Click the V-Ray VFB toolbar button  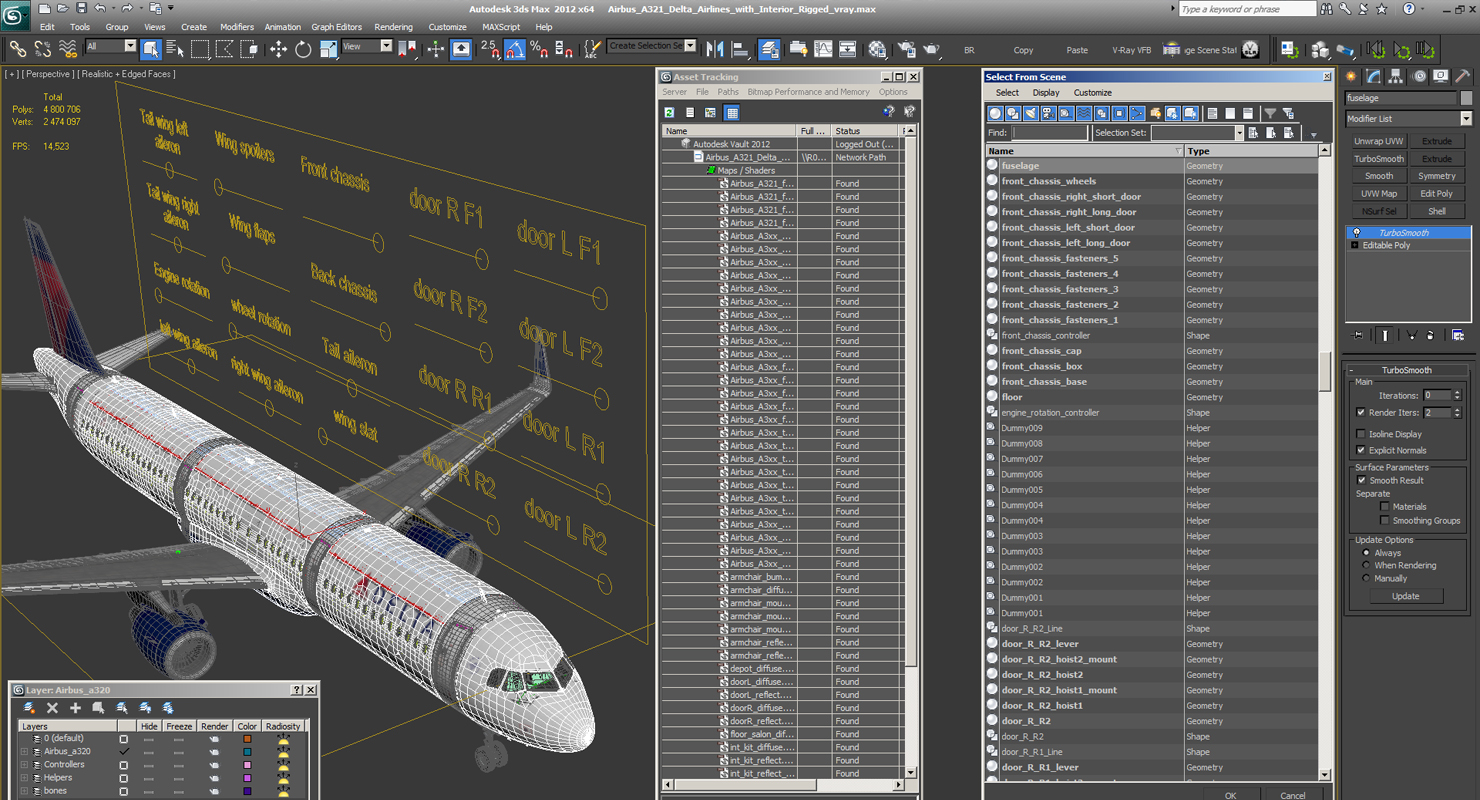1131,49
